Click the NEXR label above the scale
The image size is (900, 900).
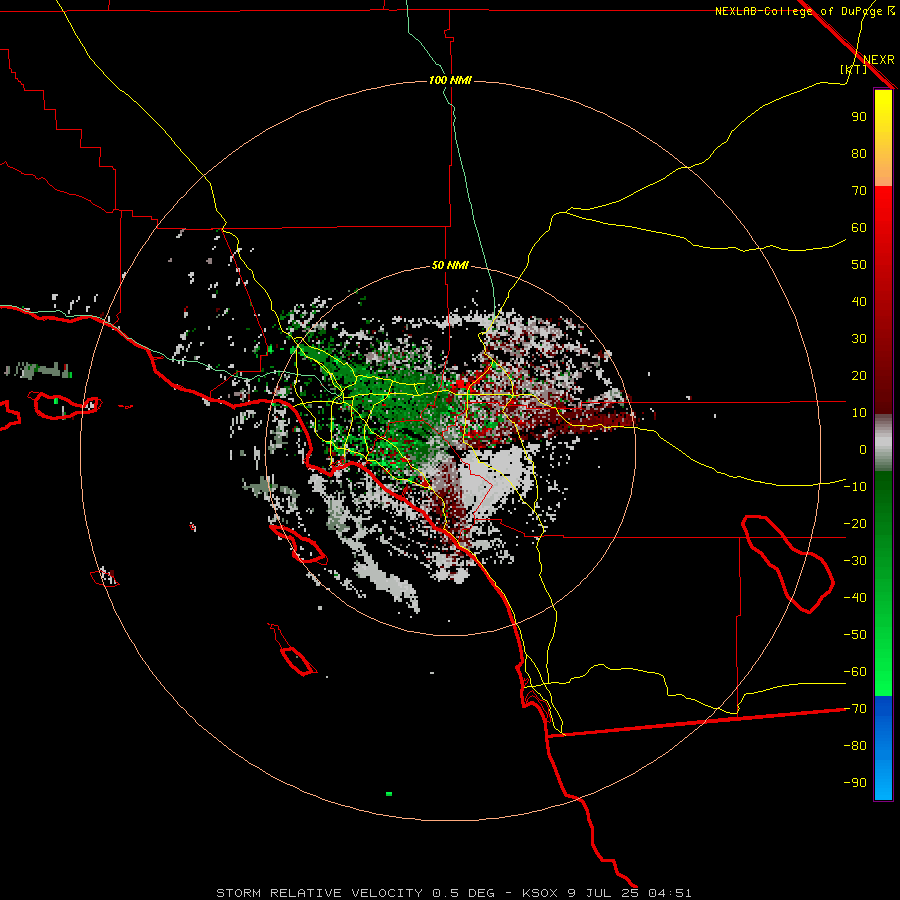[x=879, y=60]
